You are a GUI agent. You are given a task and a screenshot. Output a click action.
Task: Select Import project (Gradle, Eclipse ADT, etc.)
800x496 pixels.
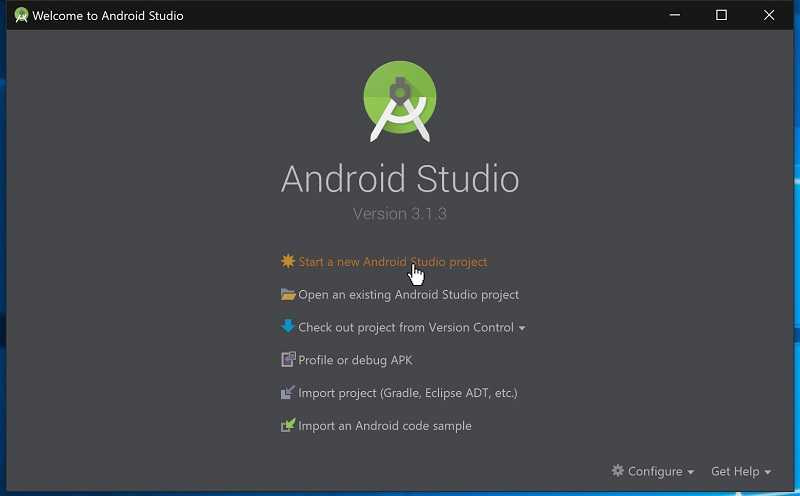tap(408, 393)
